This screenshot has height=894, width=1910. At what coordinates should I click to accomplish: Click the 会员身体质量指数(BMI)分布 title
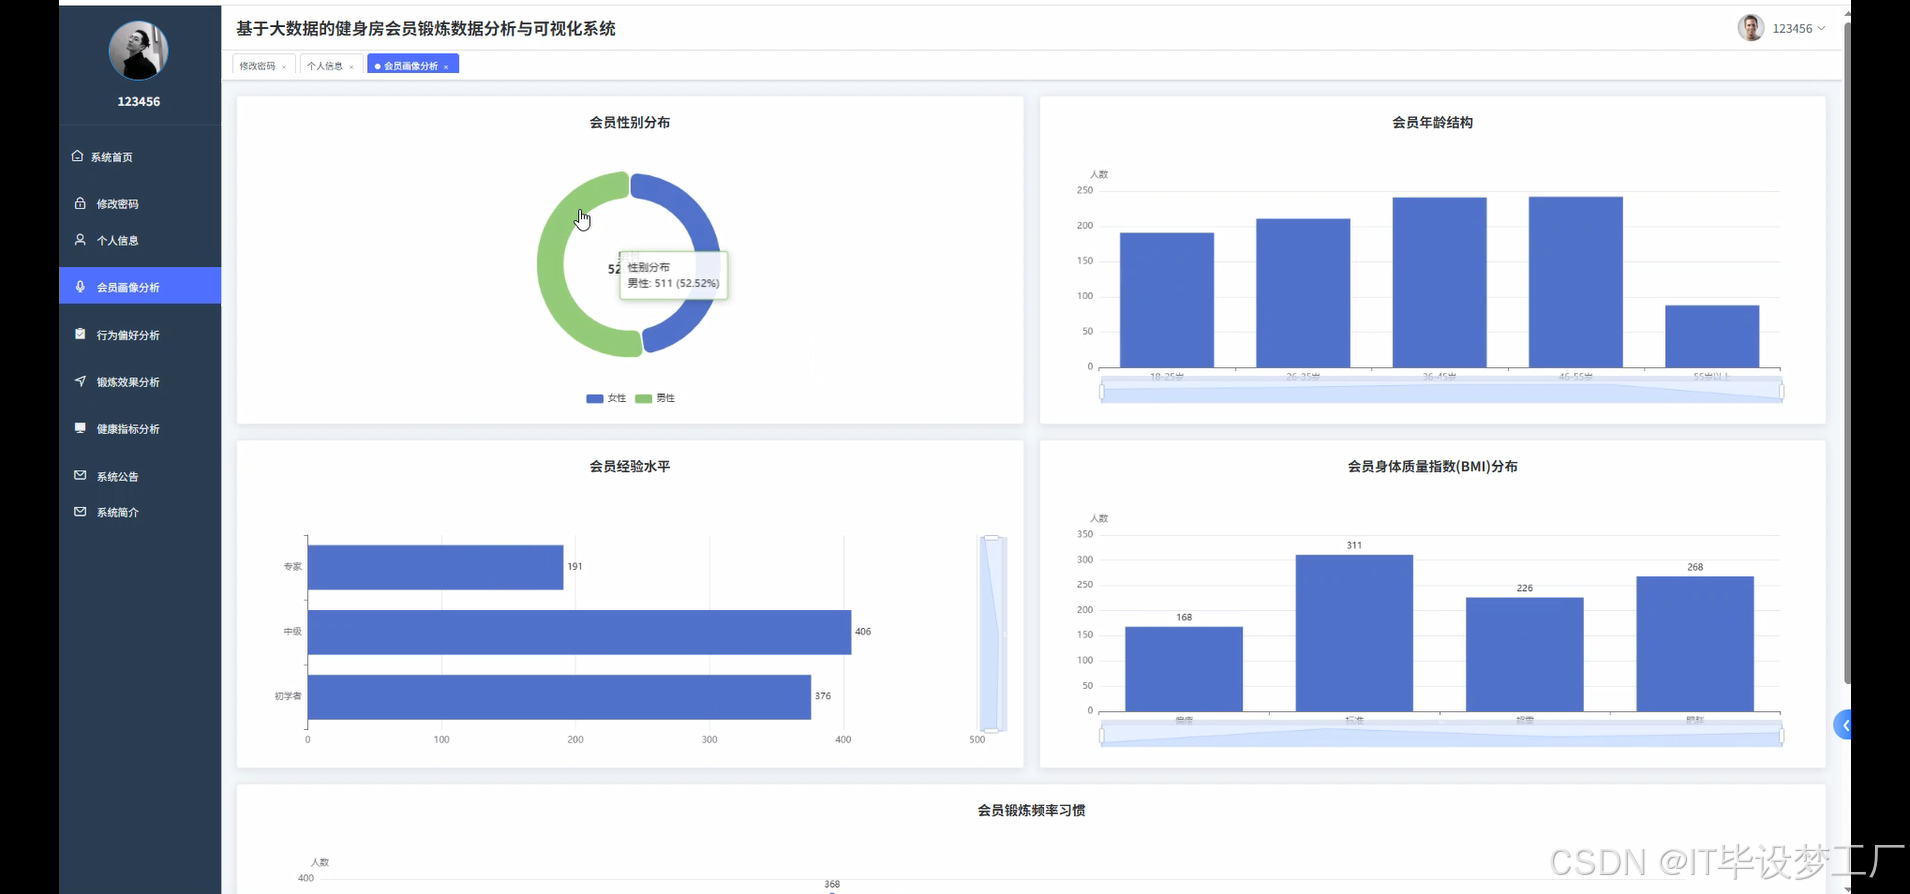pos(1432,466)
